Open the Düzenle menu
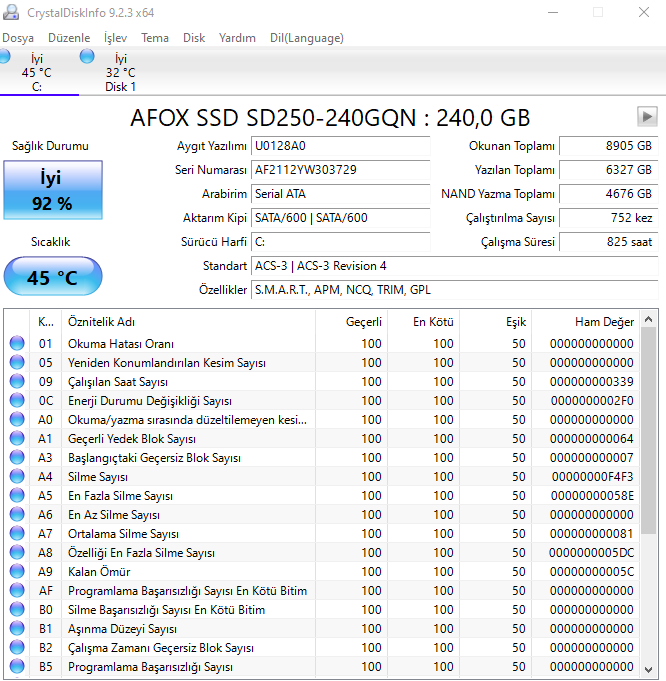The height and width of the screenshot is (681, 666). click(x=69, y=38)
